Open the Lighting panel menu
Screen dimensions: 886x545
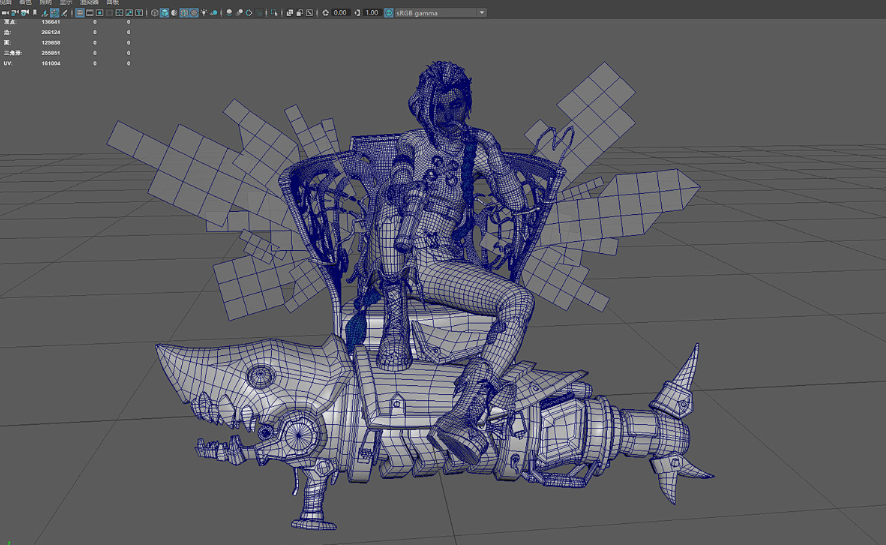[45, 2]
